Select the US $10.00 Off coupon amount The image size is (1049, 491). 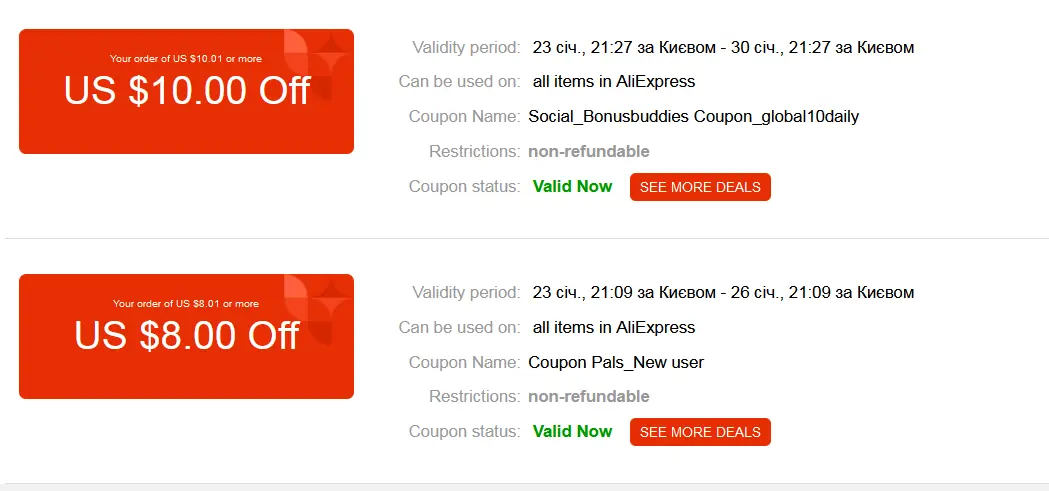pyautogui.click(x=187, y=90)
